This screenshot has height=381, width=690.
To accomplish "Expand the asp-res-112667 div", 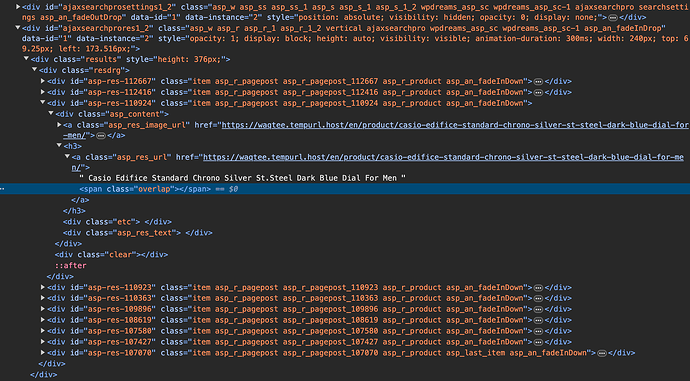I will (43, 81).
